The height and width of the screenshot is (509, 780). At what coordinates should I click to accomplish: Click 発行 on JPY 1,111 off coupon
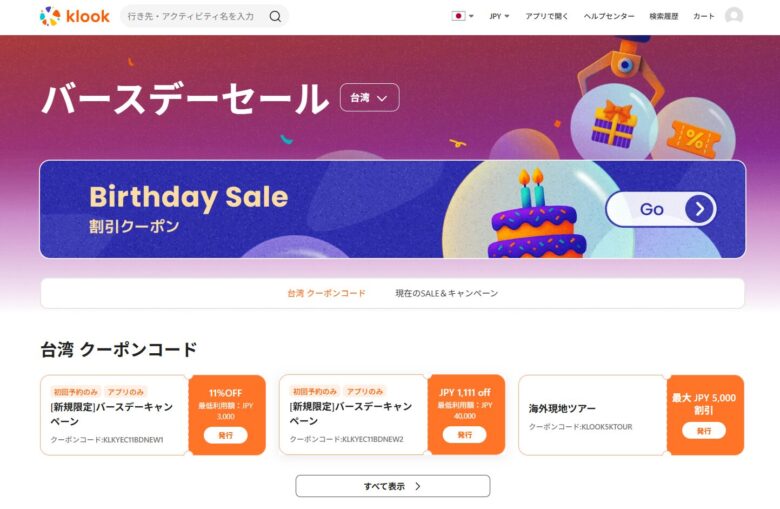(464, 434)
